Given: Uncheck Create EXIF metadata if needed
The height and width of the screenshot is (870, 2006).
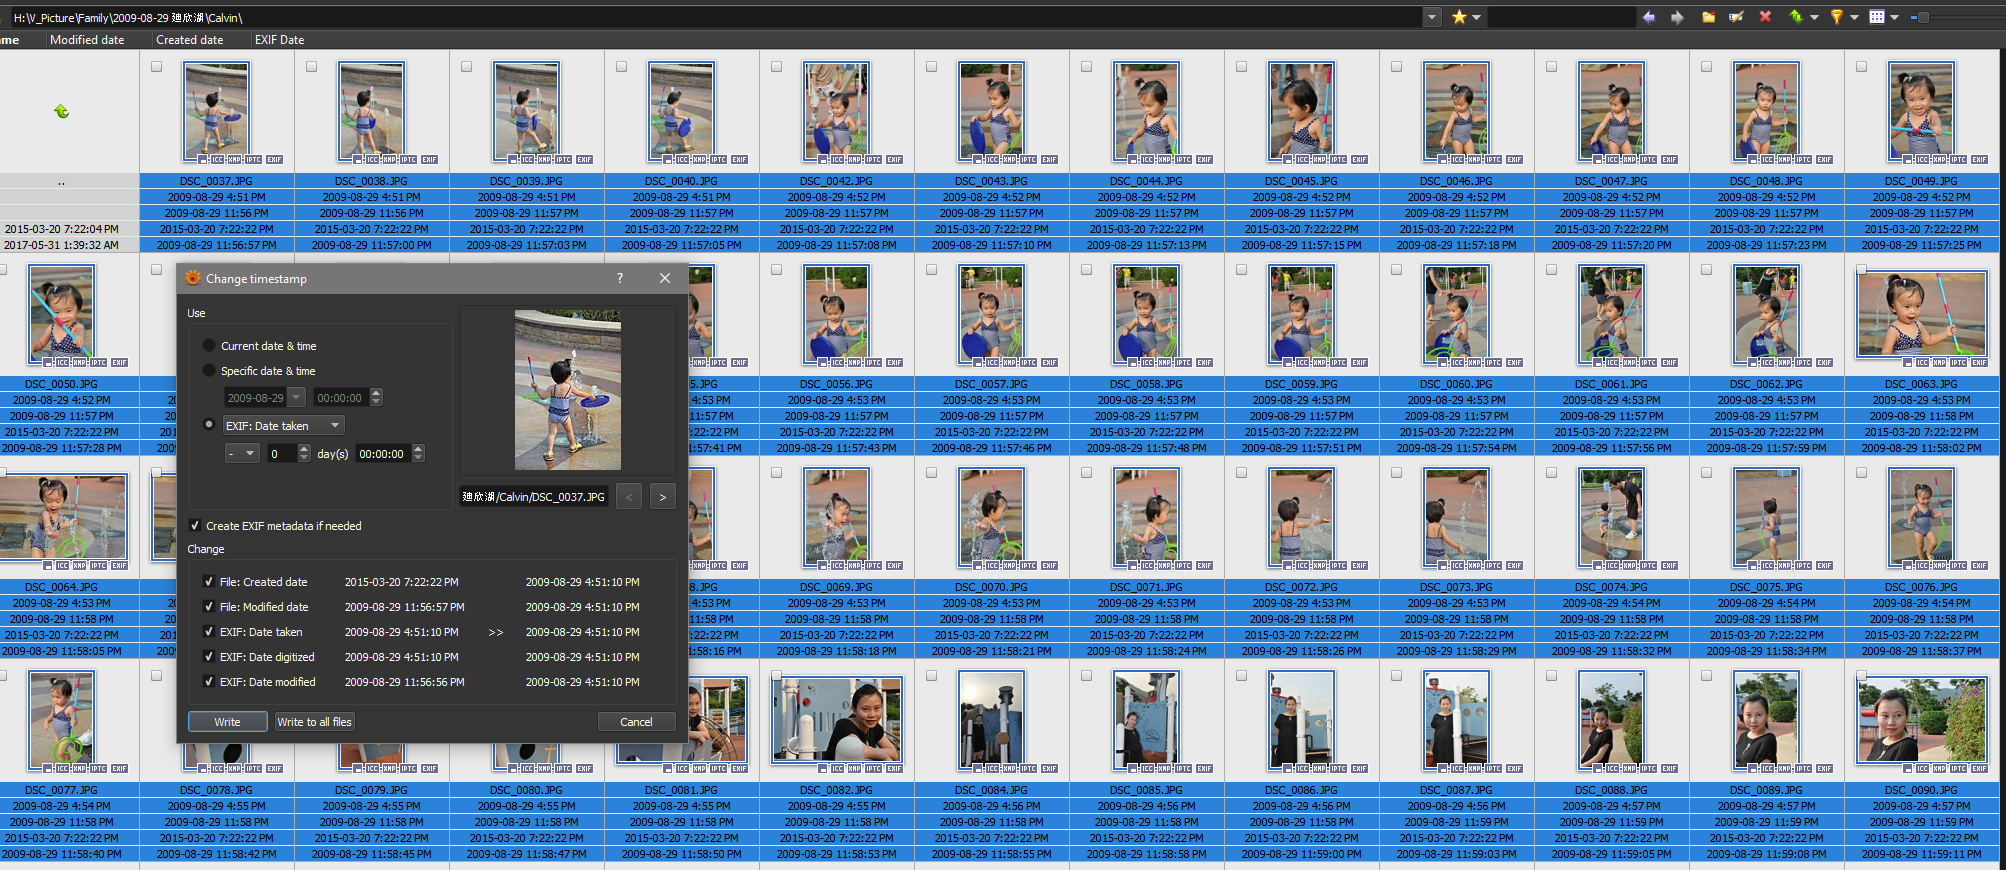Looking at the screenshot, I should click(195, 526).
